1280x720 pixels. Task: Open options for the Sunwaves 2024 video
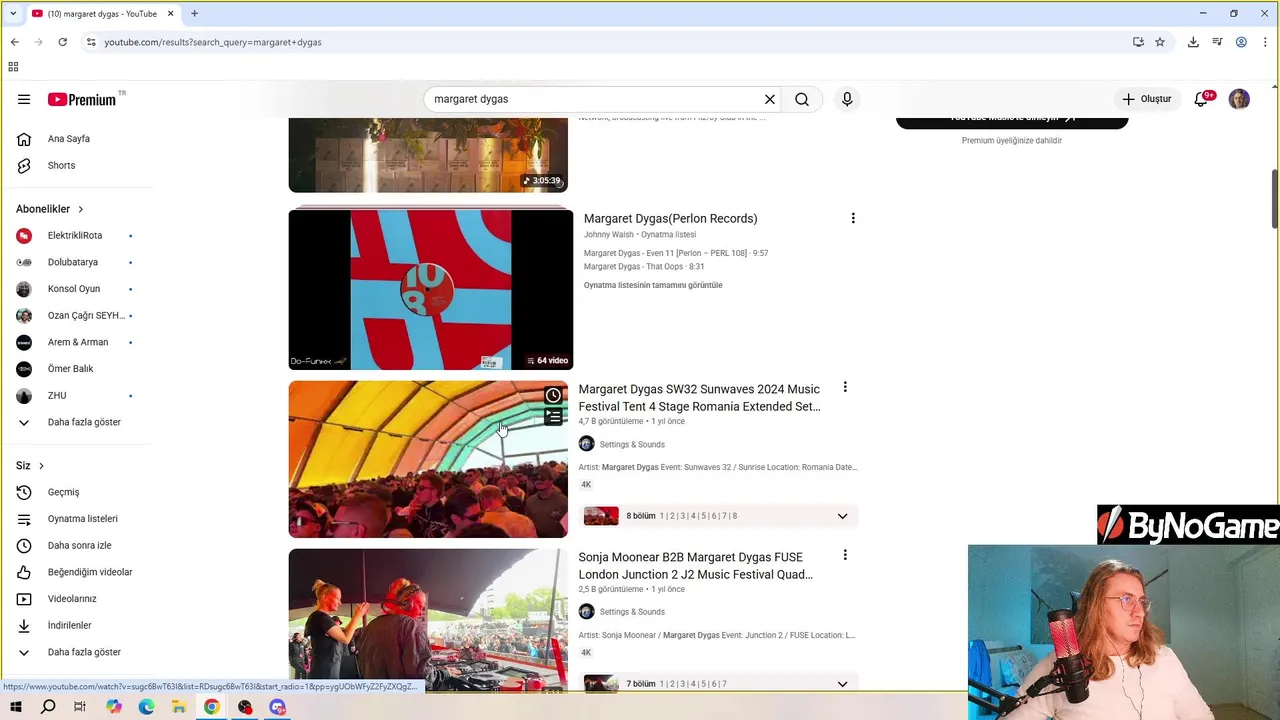845,387
